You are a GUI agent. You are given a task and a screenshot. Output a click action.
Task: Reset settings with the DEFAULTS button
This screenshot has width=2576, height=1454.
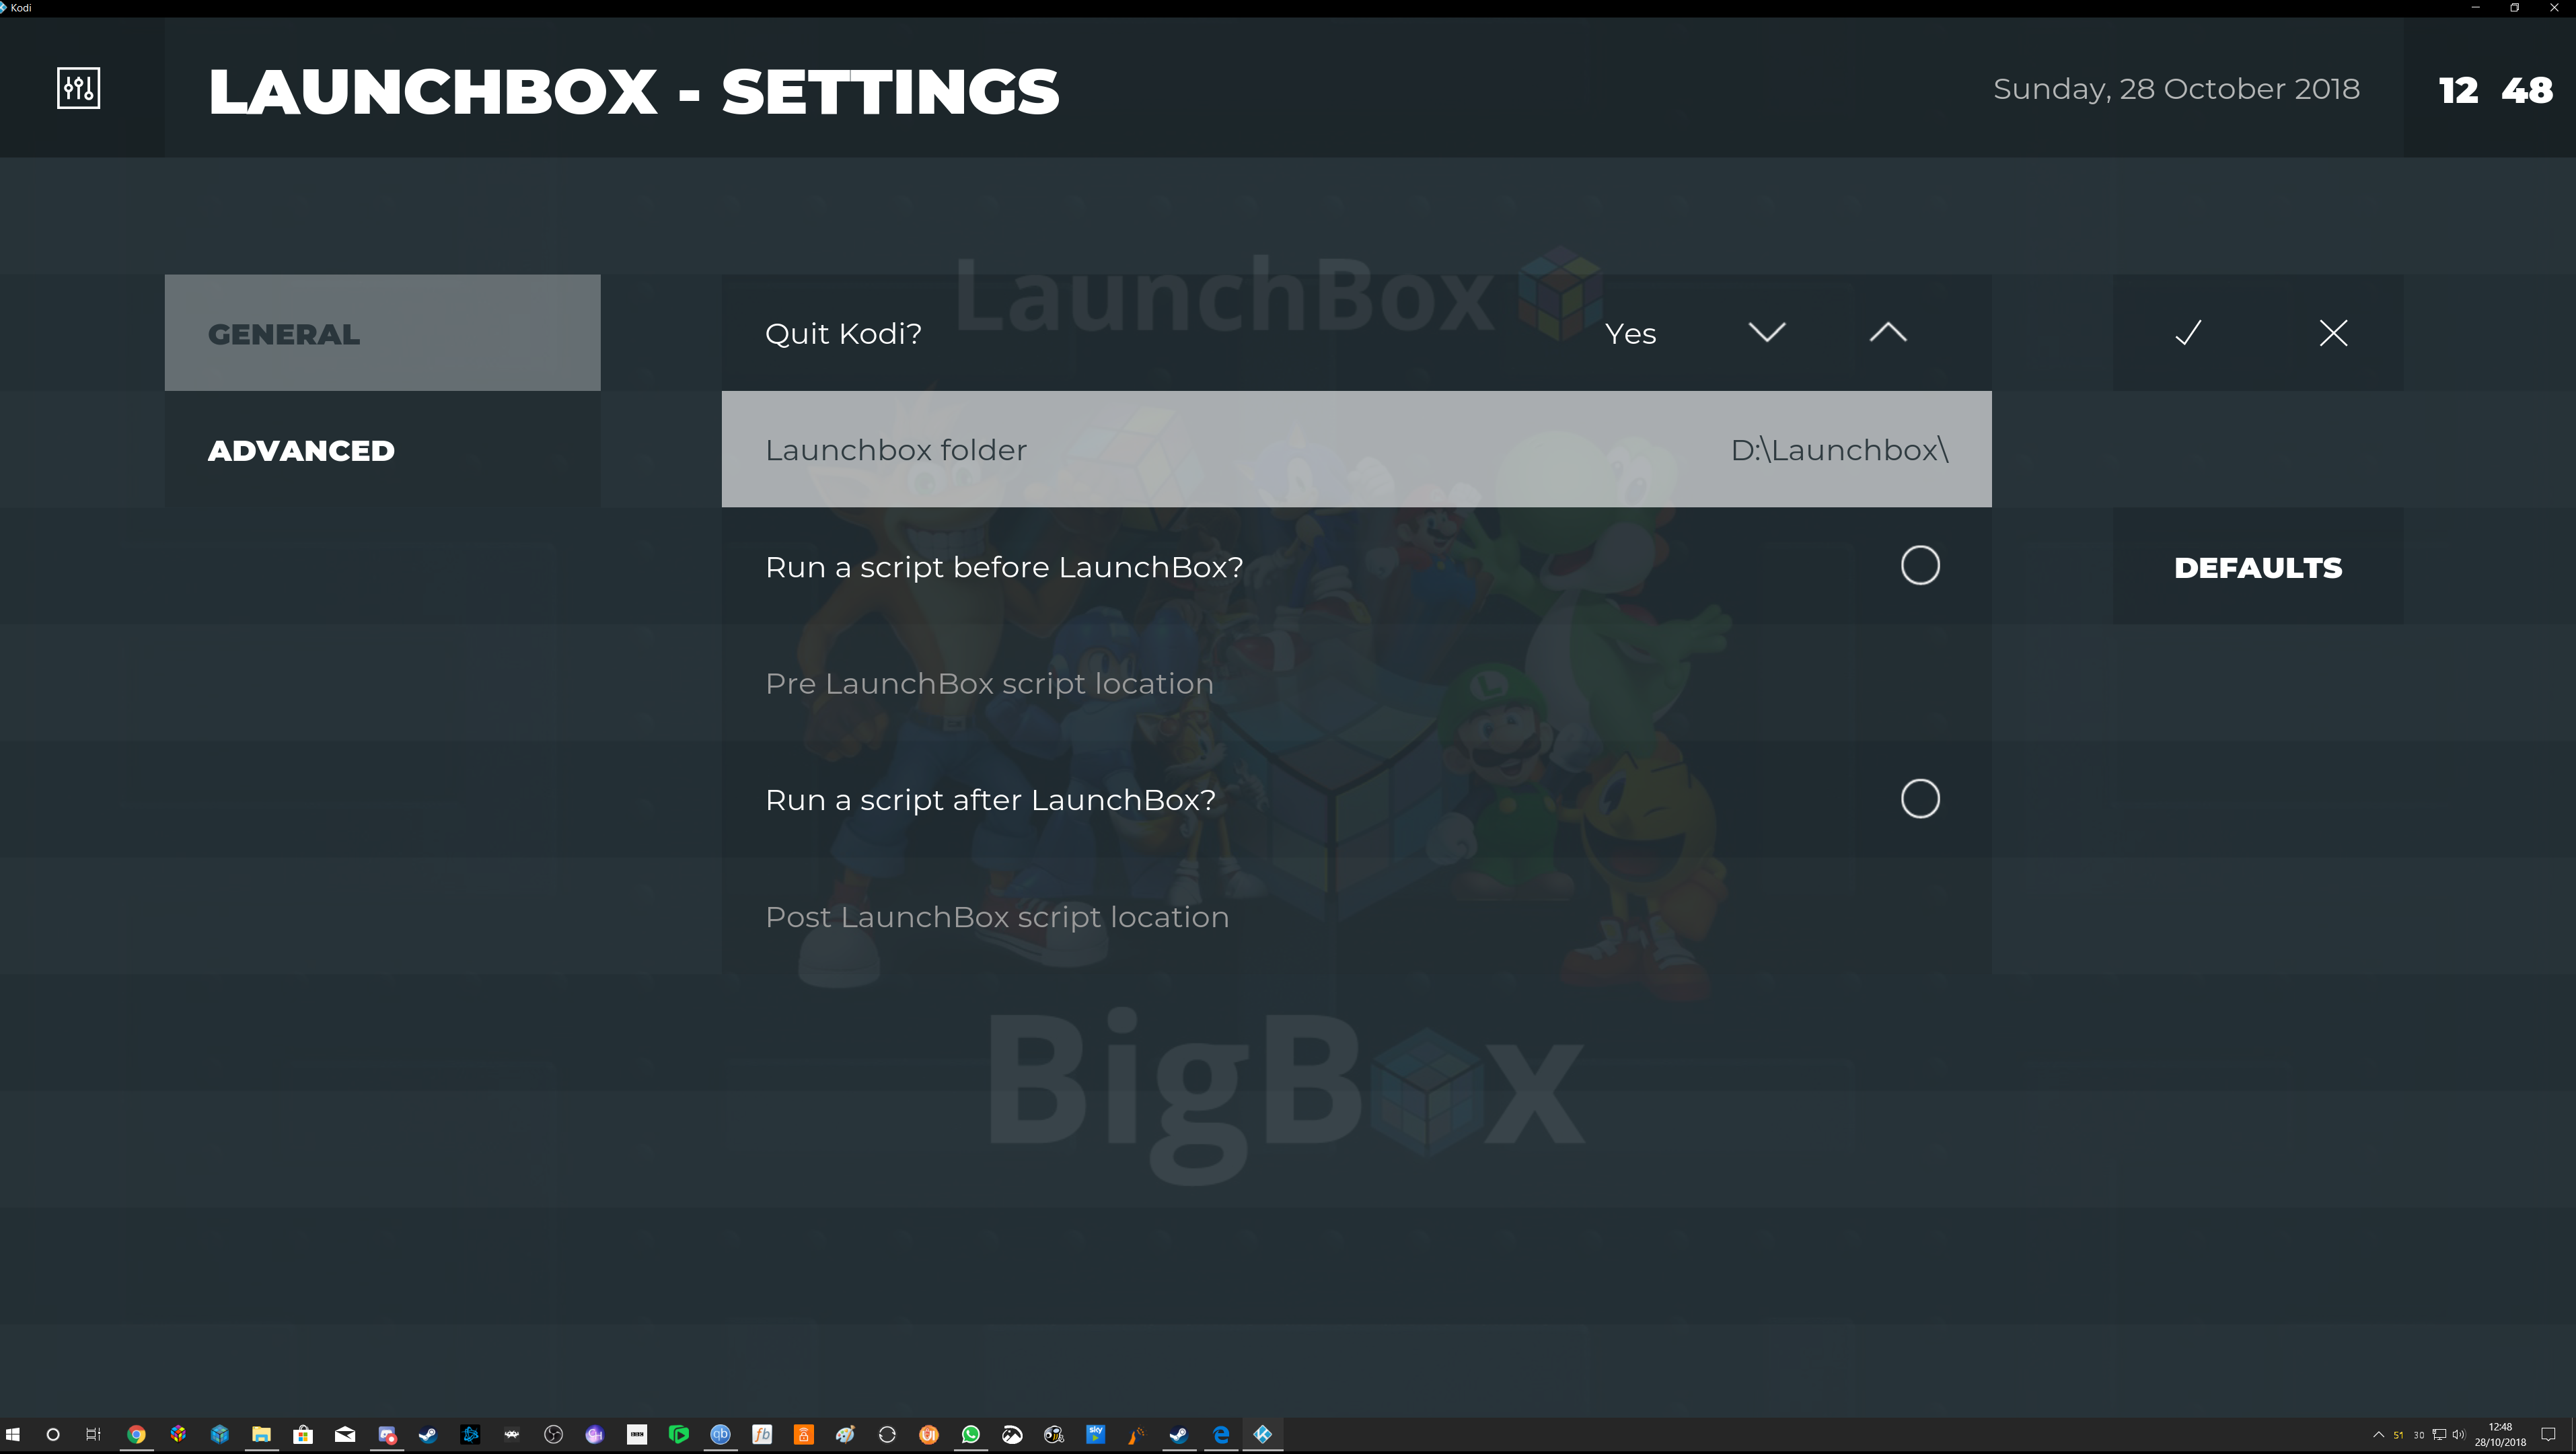2258,567
